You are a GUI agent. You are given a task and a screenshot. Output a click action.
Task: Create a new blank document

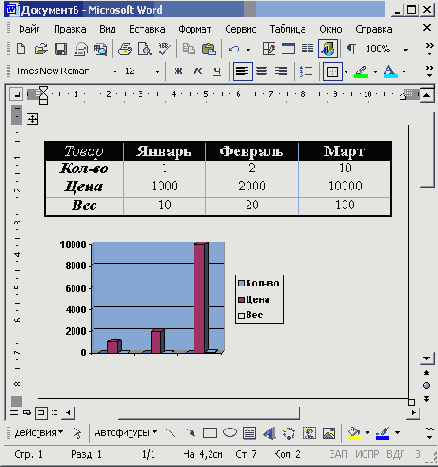(x=21, y=49)
